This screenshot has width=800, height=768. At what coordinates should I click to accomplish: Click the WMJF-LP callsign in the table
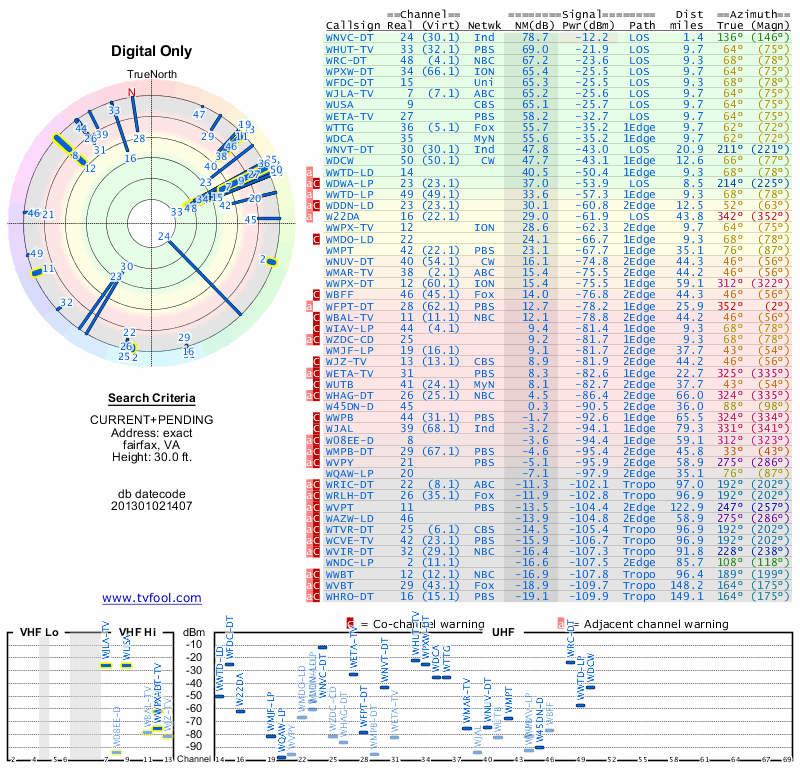pyautogui.click(x=349, y=351)
